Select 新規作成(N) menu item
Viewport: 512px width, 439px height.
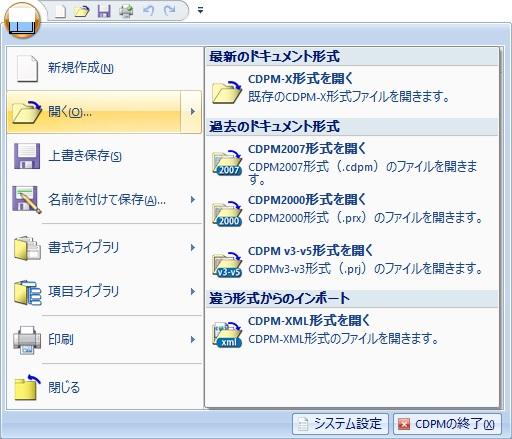tap(104, 68)
